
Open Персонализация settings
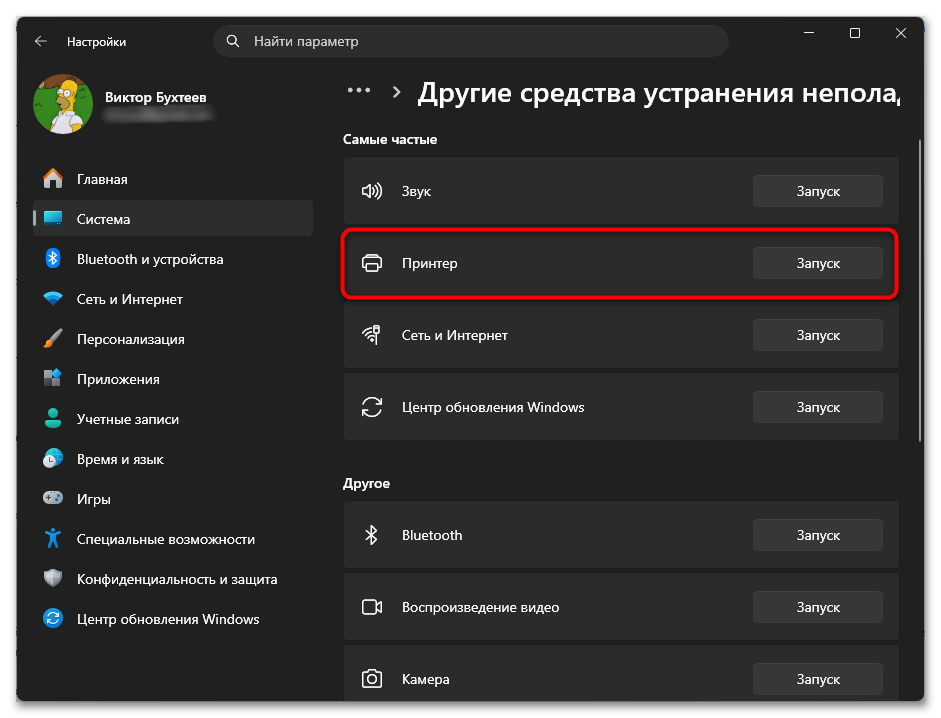[x=173, y=339]
